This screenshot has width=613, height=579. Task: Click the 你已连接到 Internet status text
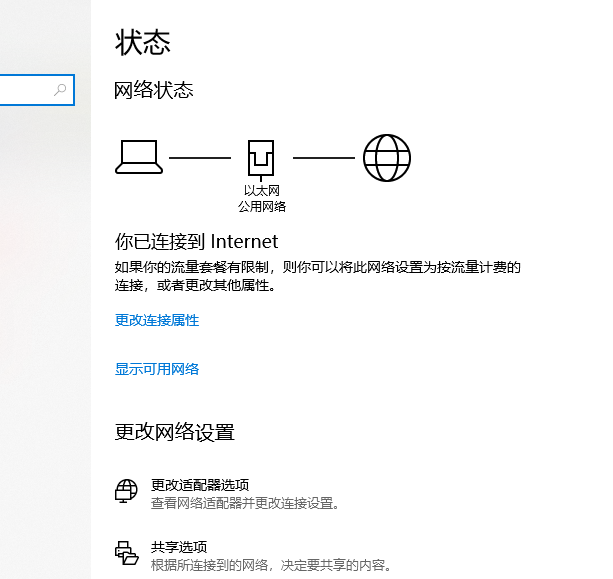pos(196,241)
